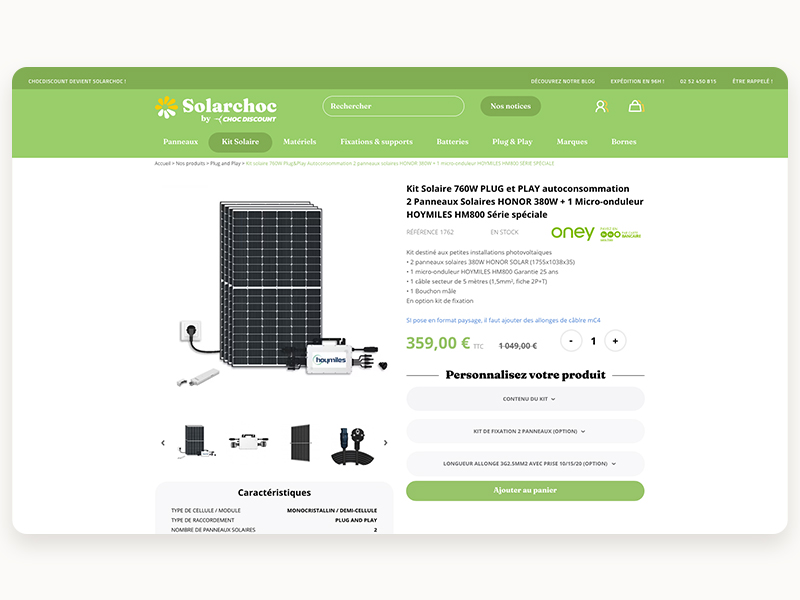Open the shopping basket icon

point(636,106)
